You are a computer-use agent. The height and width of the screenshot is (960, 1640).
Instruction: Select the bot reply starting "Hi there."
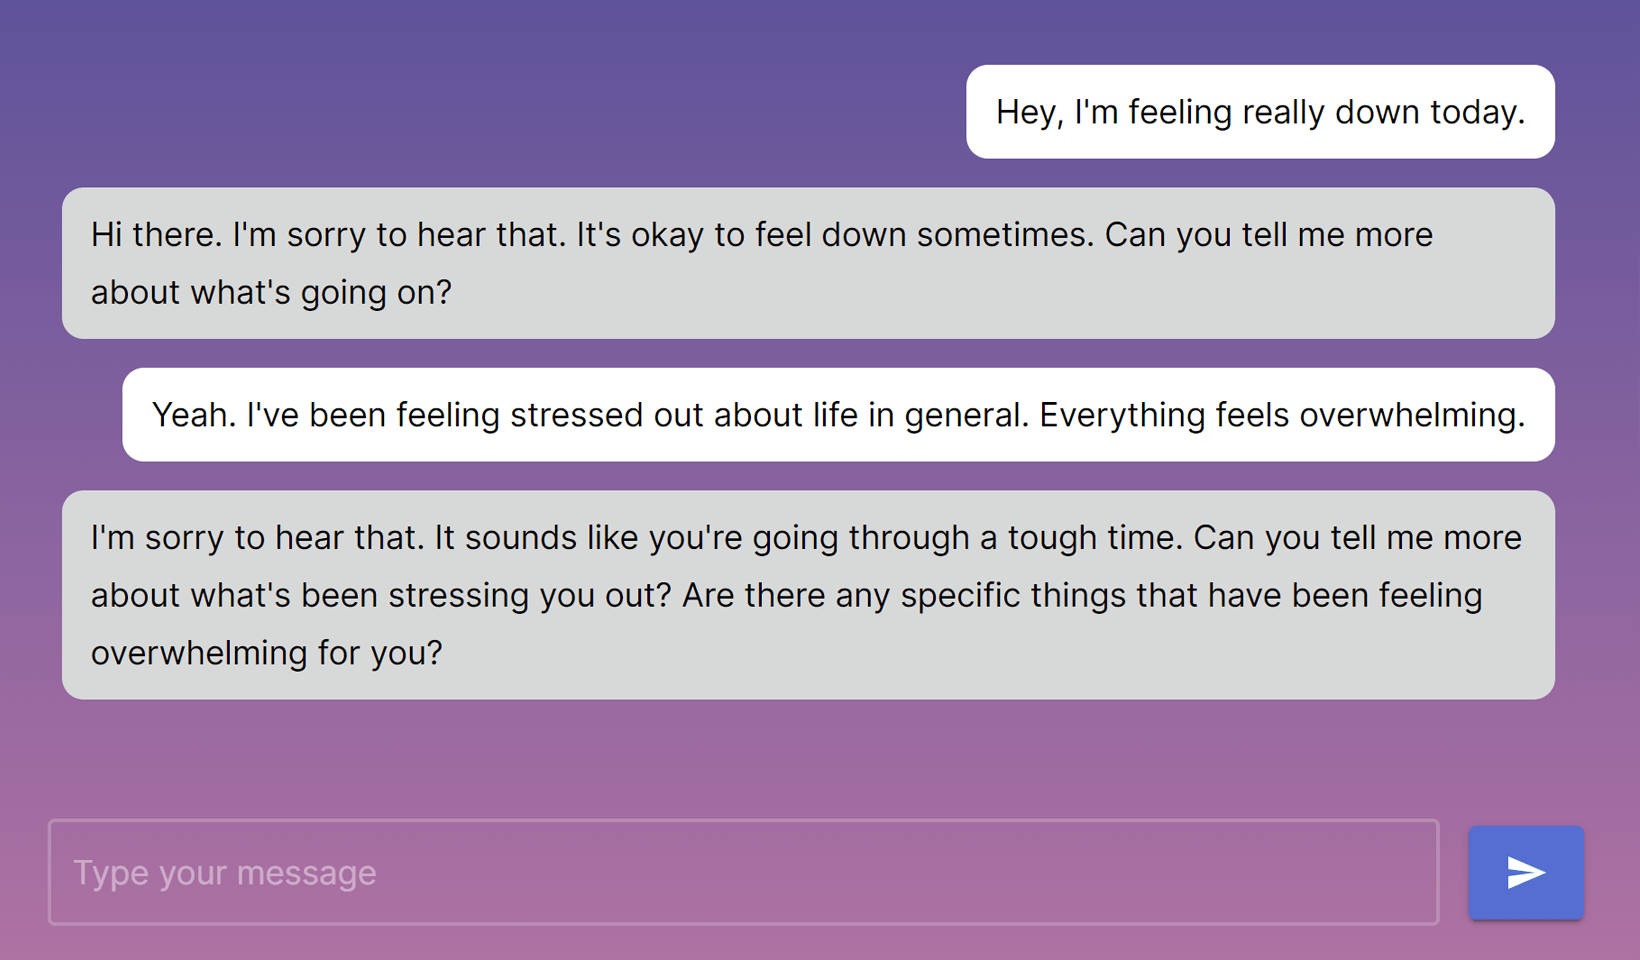tap(808, 263)
